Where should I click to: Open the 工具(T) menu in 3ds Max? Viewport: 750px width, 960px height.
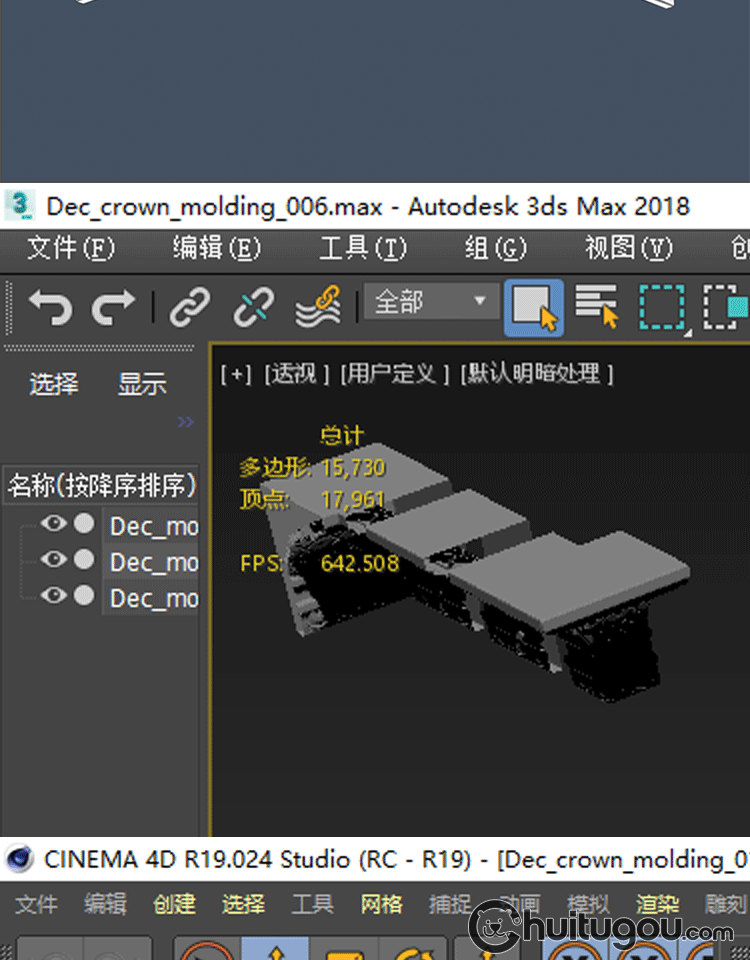point(363,248)
